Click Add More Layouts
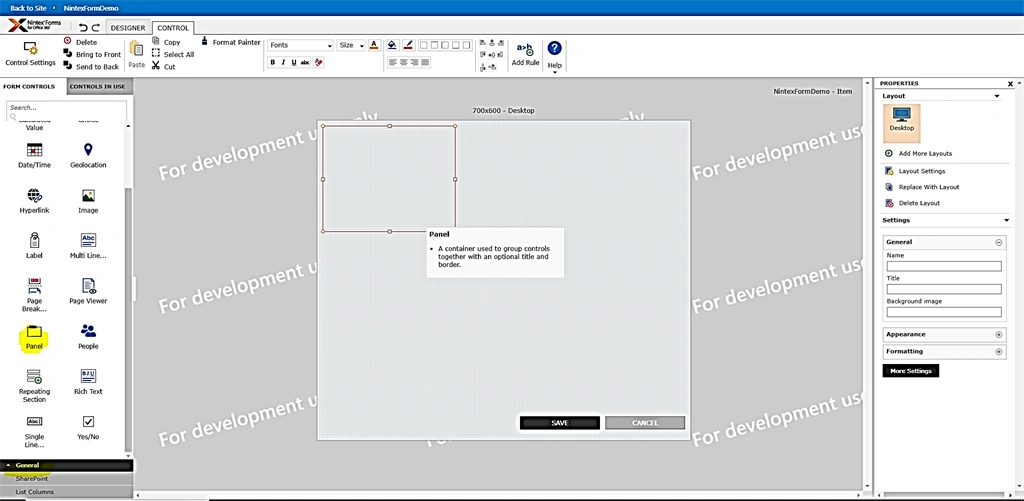Screen dimensions: 1024x501 918,154
